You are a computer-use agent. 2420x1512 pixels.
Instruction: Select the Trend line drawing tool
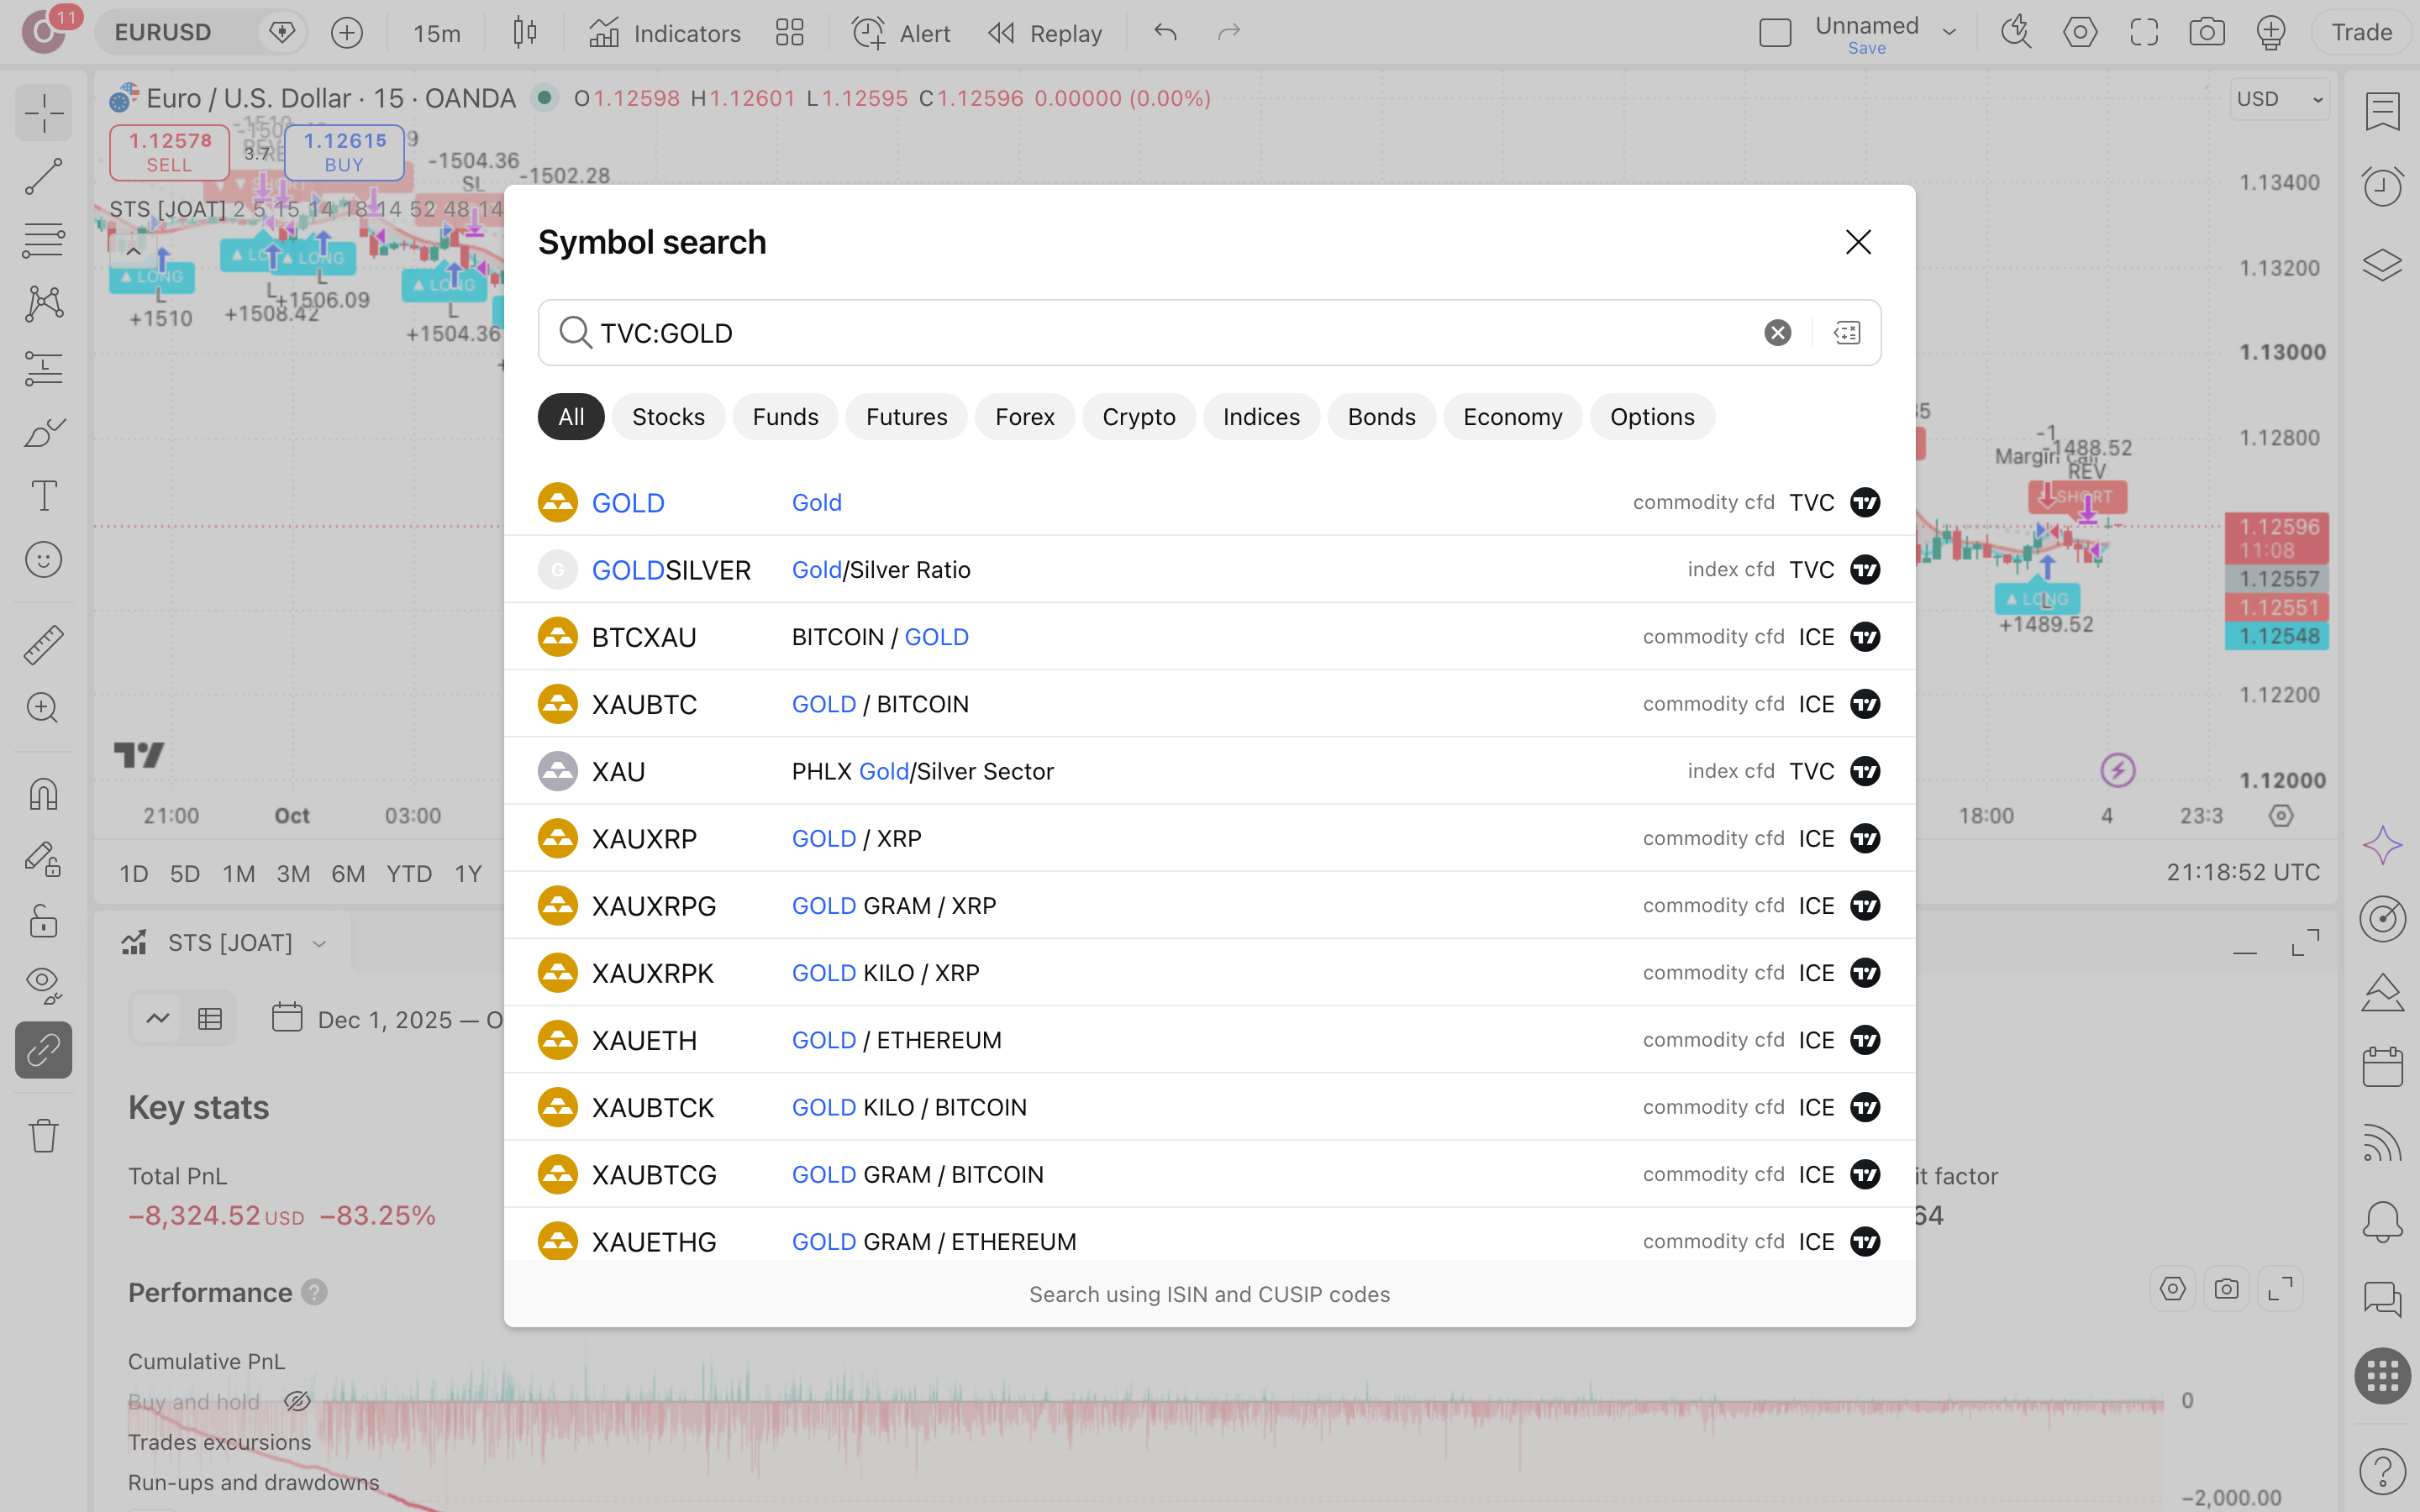[x=44, y=177]
